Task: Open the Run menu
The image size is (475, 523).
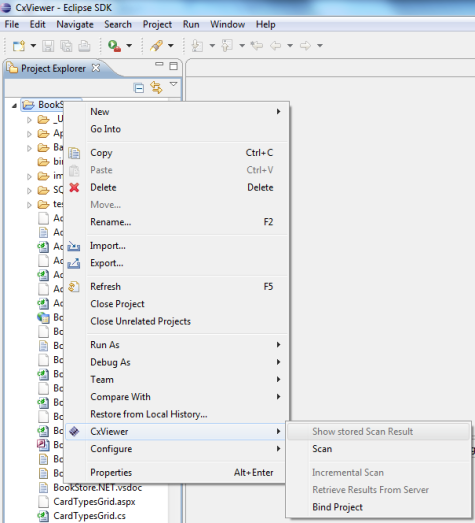Action: [191, 24]
